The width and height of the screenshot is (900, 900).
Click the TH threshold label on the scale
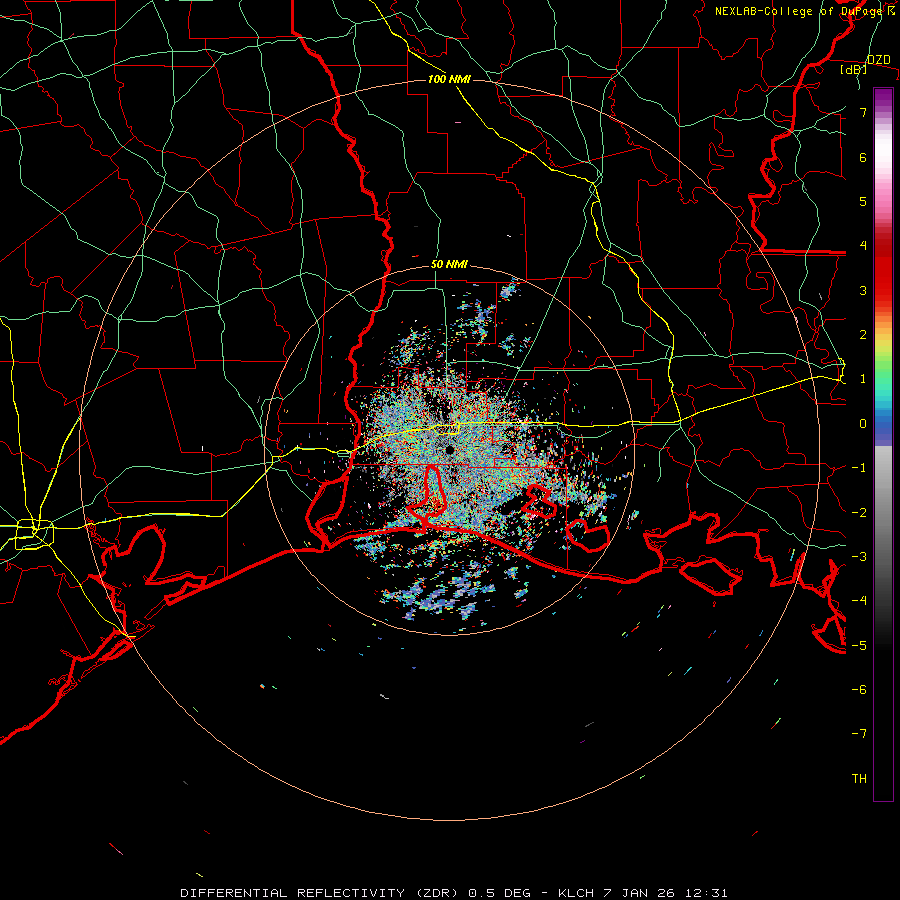(x=859, y=779)
